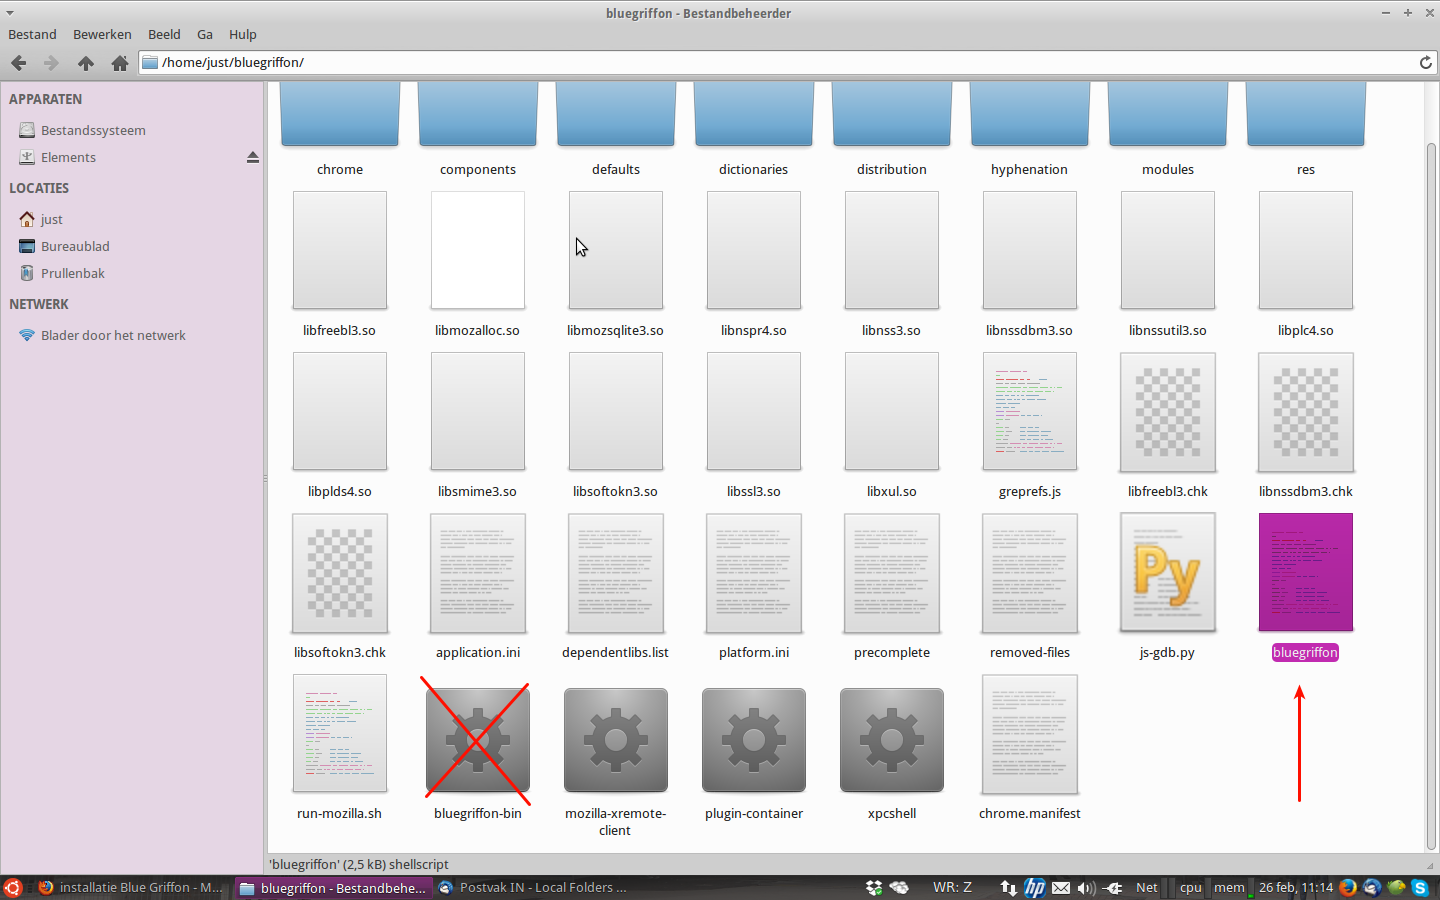The height and width of the screenshot is (900, 1440).
Task: Select the dictionaries folder
Action: [x=754, y=130]
